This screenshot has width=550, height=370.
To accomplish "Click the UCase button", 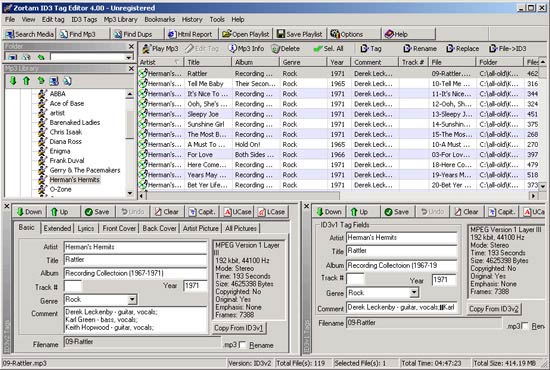I will (x=238, y=212).
